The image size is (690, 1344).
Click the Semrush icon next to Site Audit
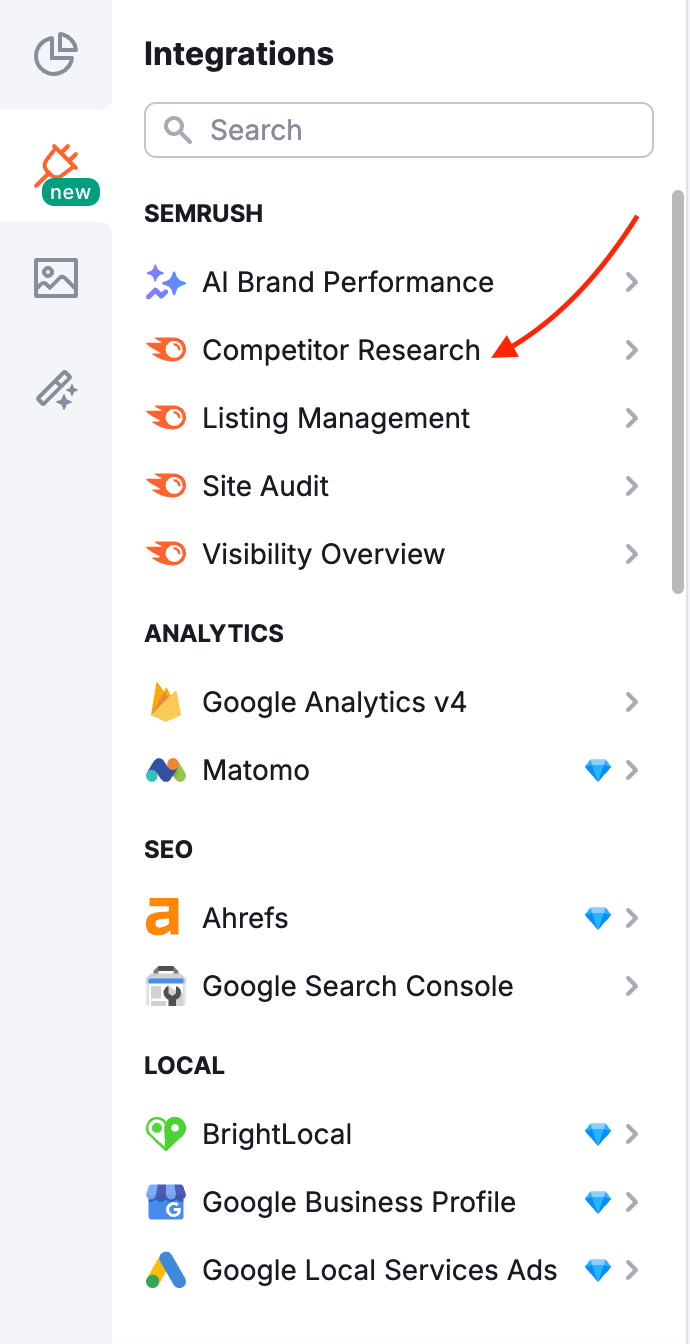(x=166, y=486)
